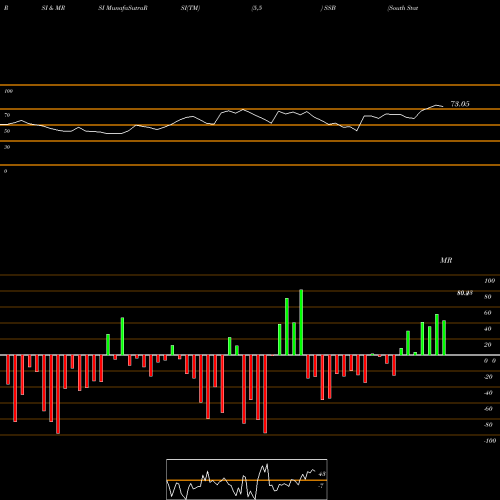Click the MR axis label 60
The image size is (500, 500).
click(x=487, y=313)
